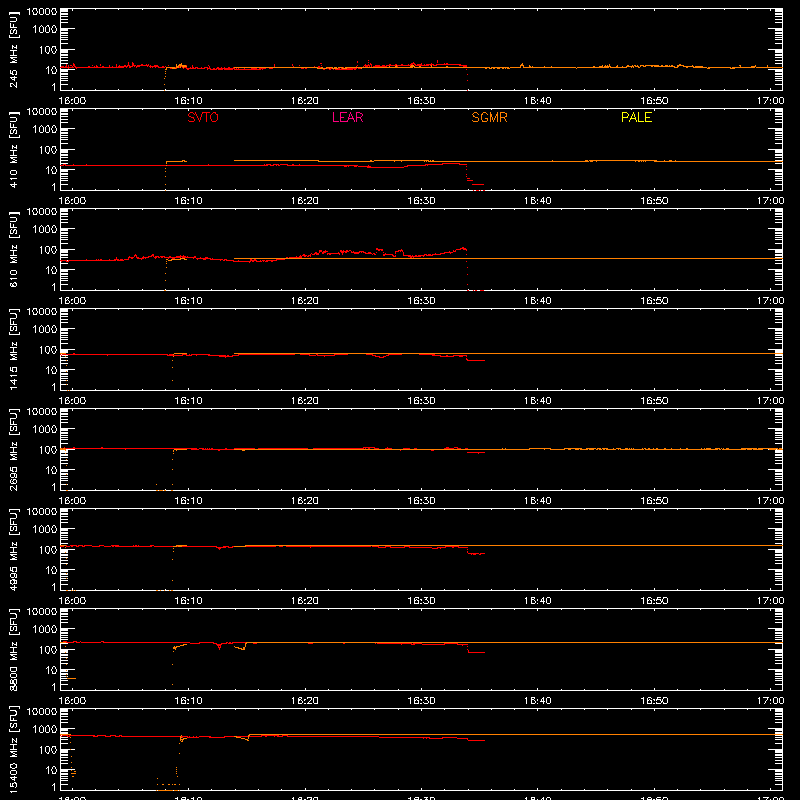The image size is (800, 800).
Task: Click the 10 tick on 1415 MHz axis
Action: 51,370
